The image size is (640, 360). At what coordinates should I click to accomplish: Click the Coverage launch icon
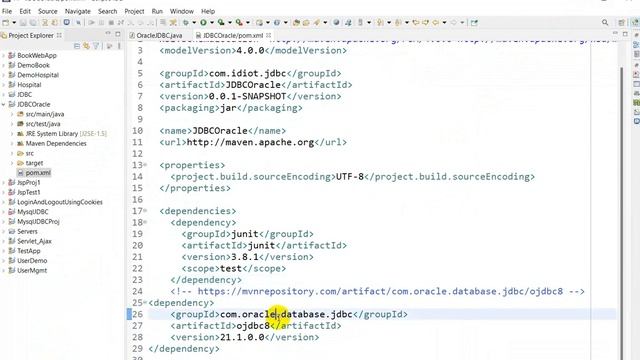pos(221,23)
